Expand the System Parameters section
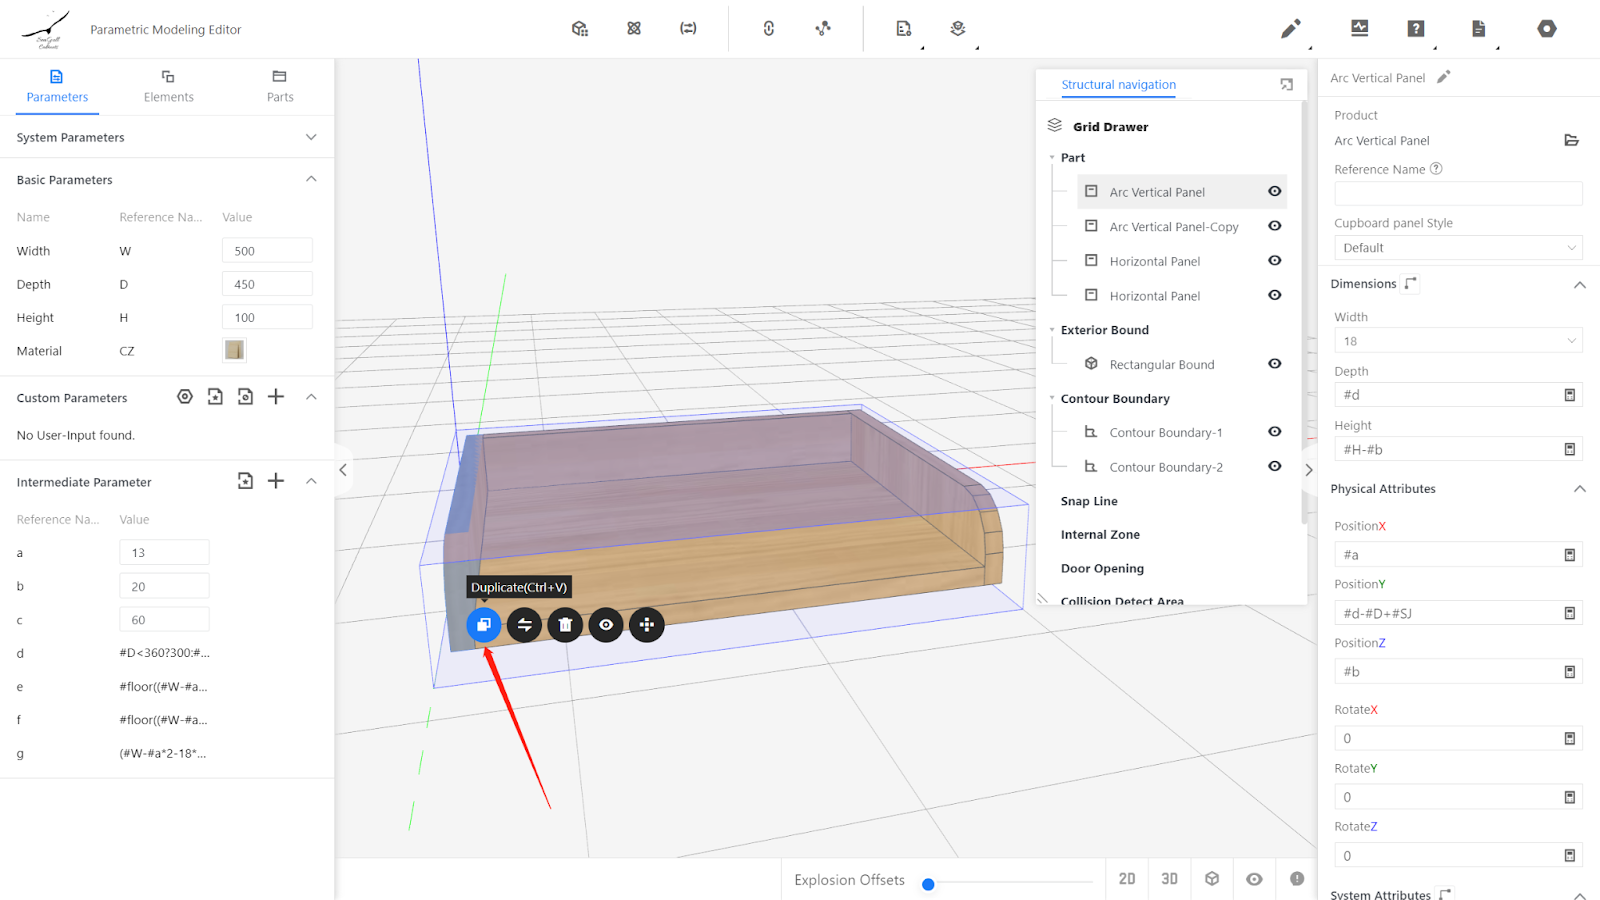This screenshot has height=900, width=1600. click(311, 137)
